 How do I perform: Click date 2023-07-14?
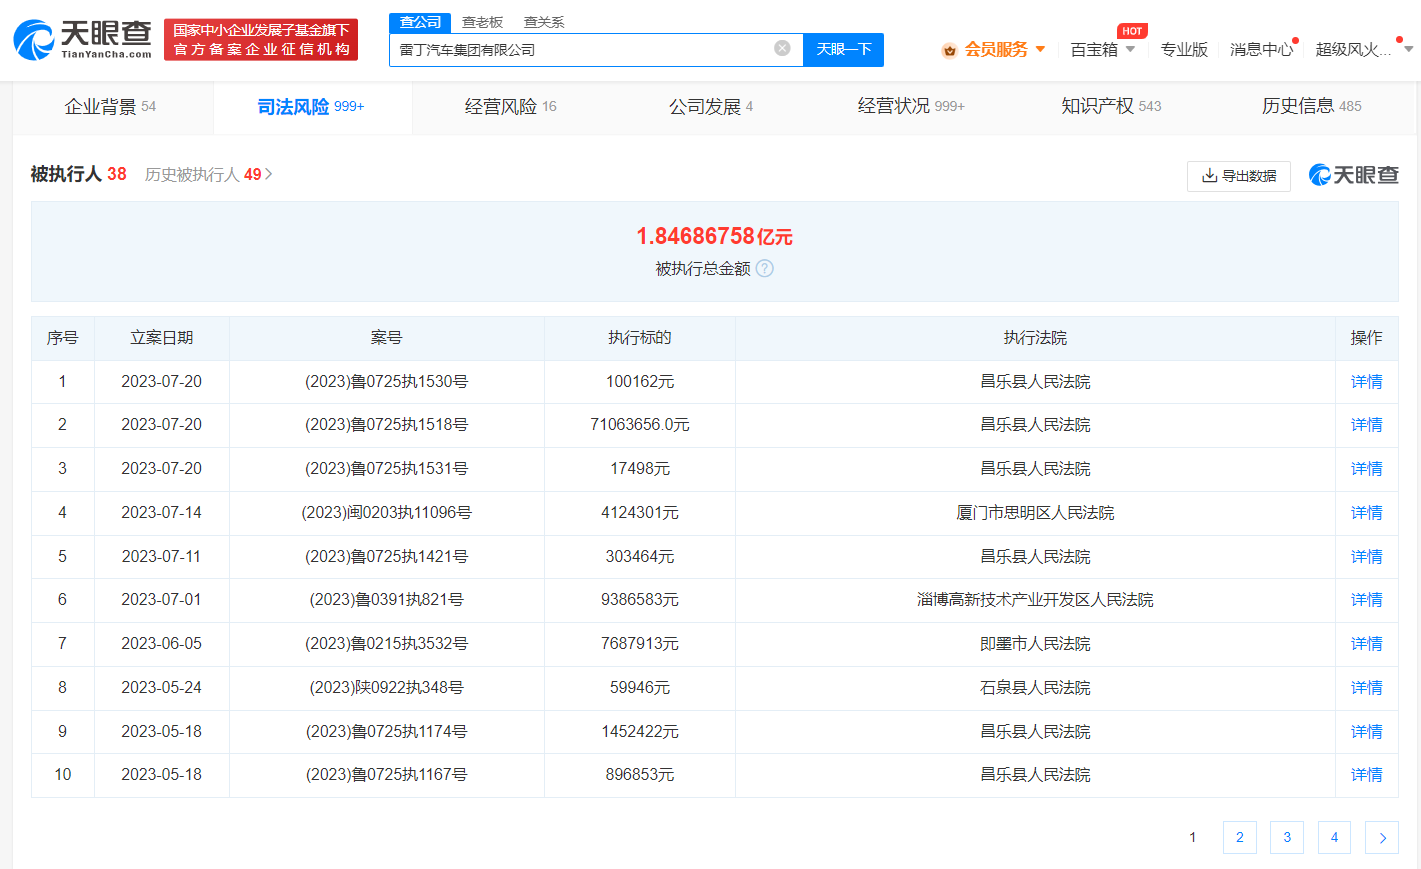click(161, 513)
